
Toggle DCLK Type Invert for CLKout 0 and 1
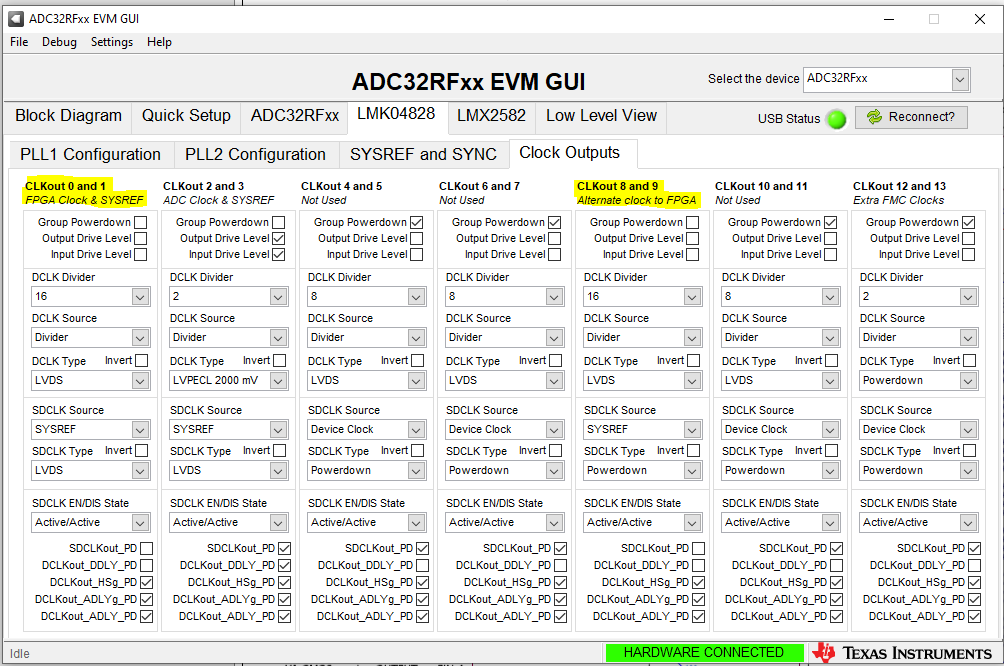point(142,361)
